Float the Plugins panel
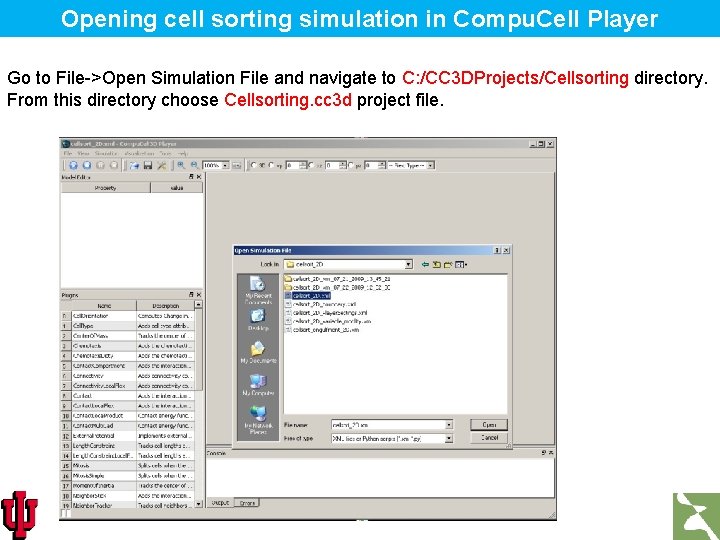The width and height of the screenshot is (720, 540). [x=191, y=294]
